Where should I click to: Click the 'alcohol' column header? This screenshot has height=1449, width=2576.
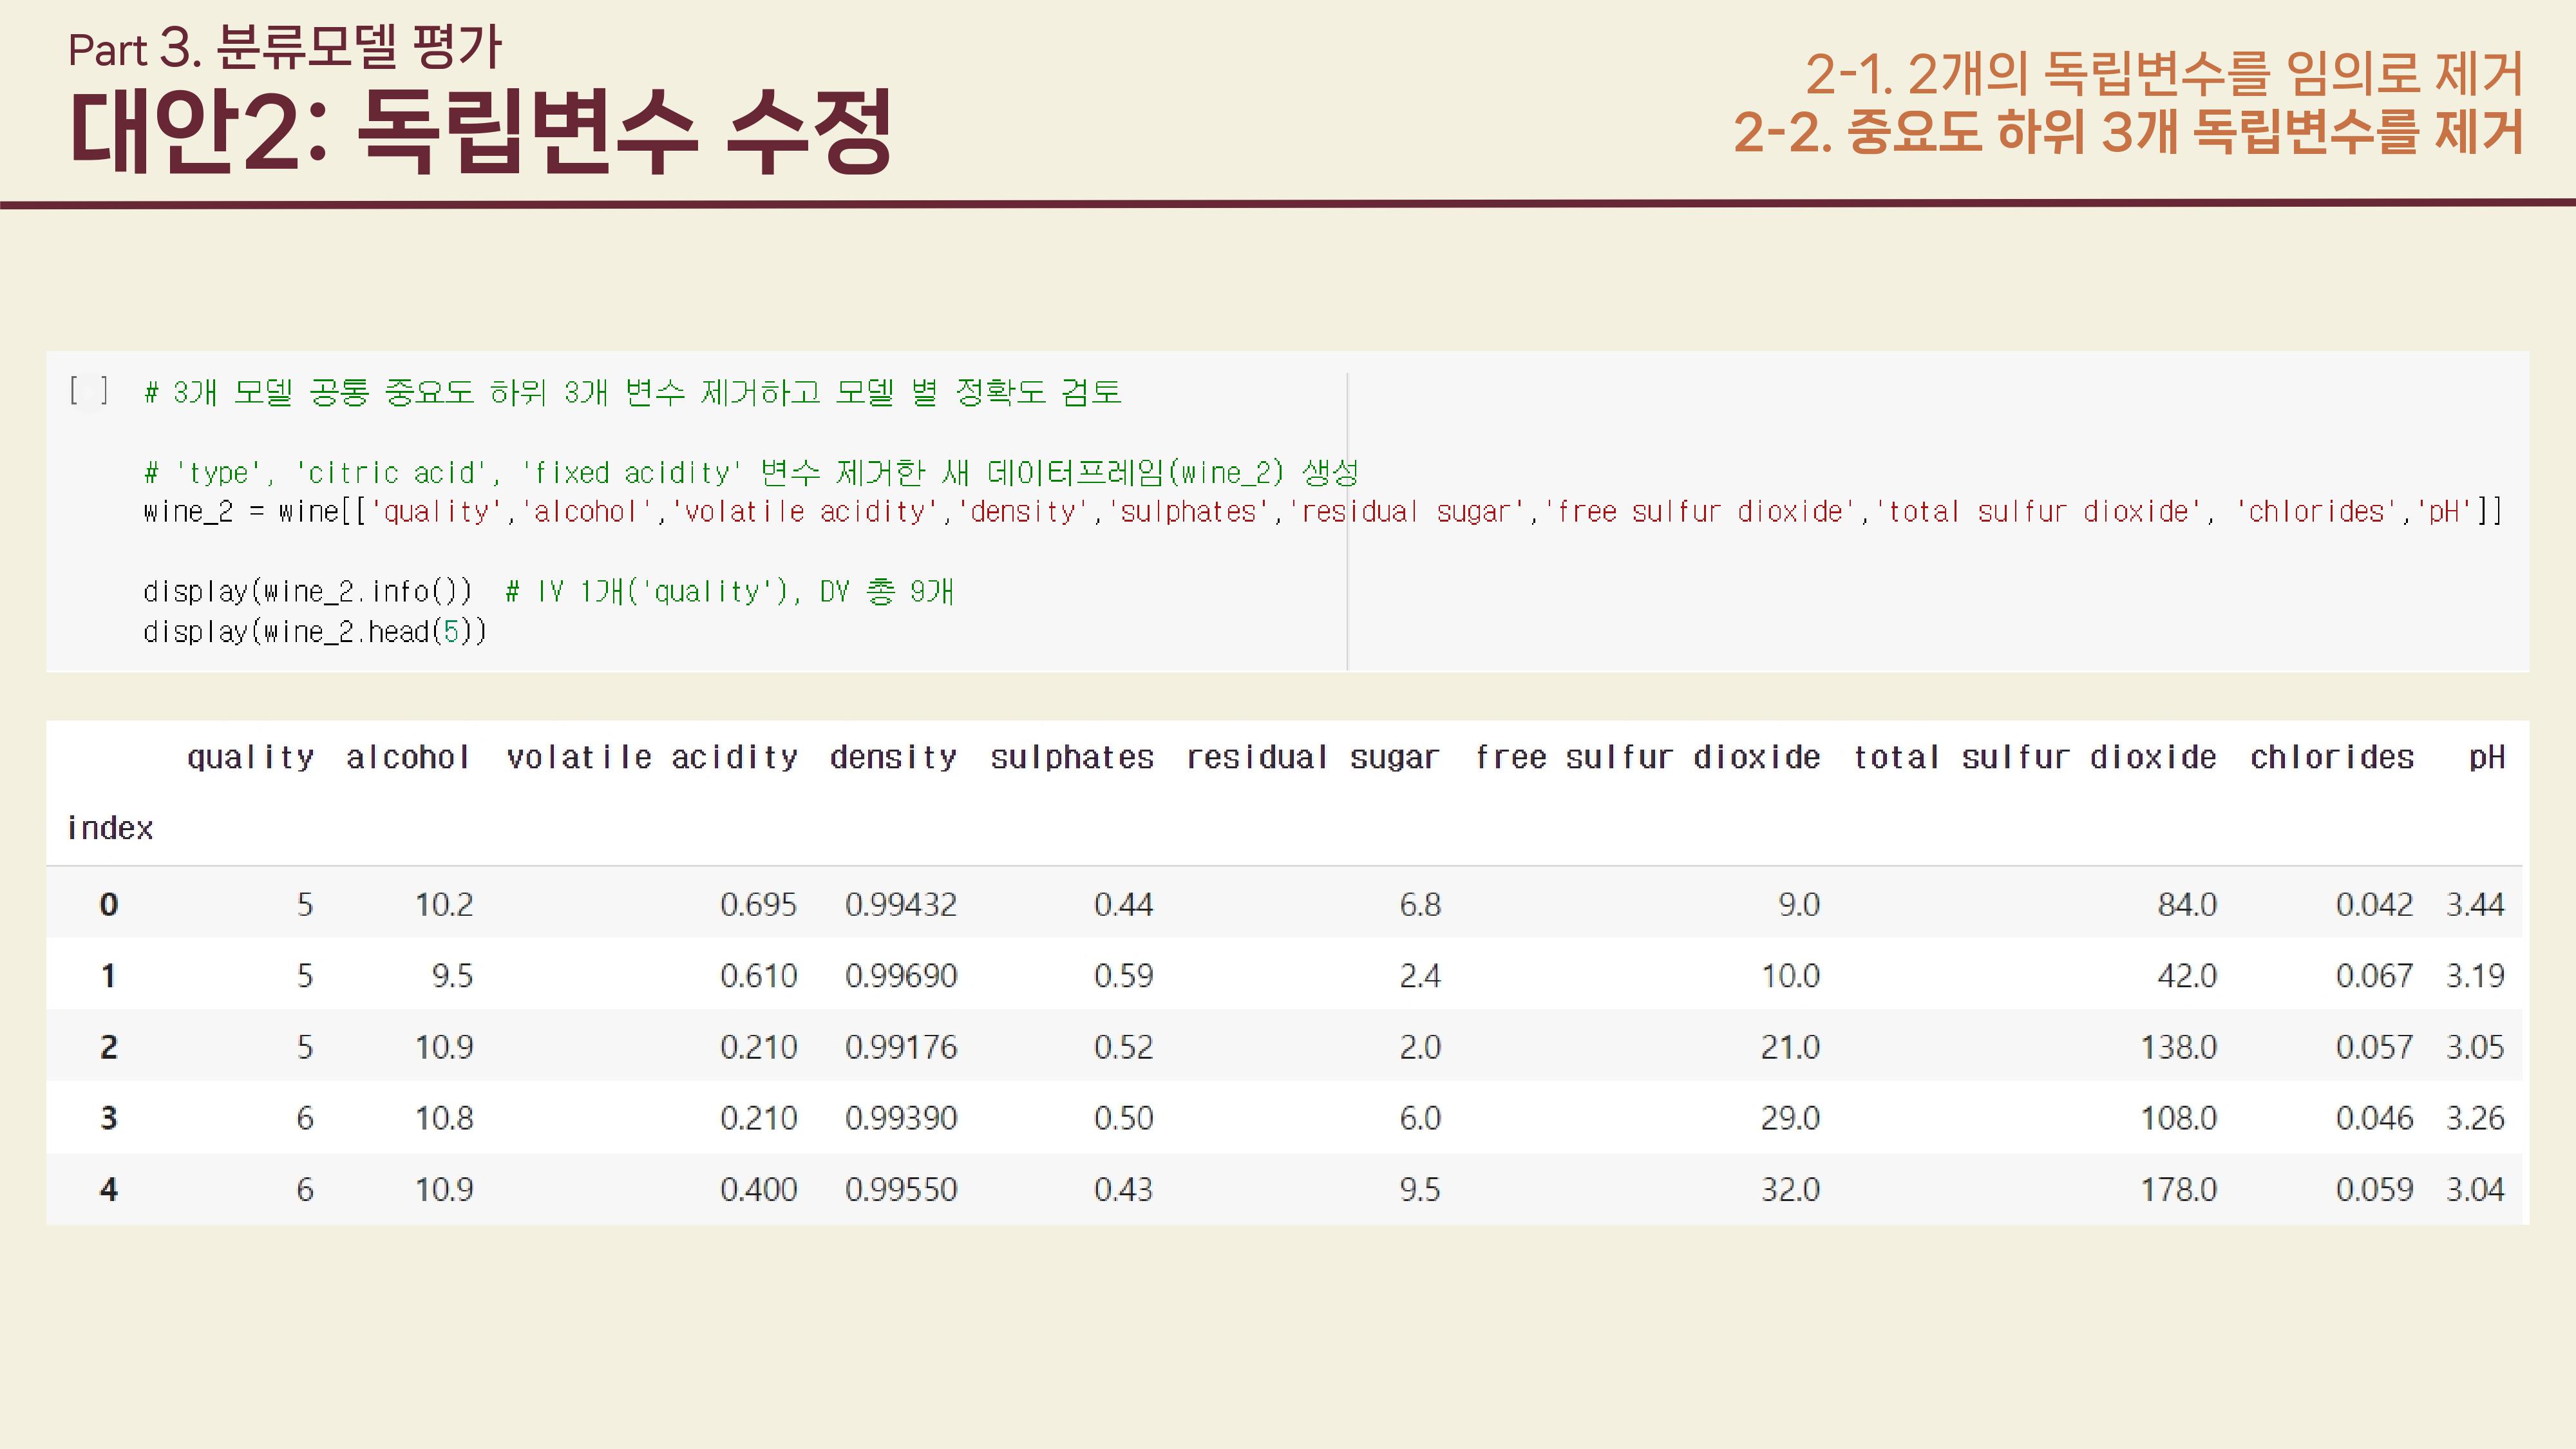coord(408,757)
